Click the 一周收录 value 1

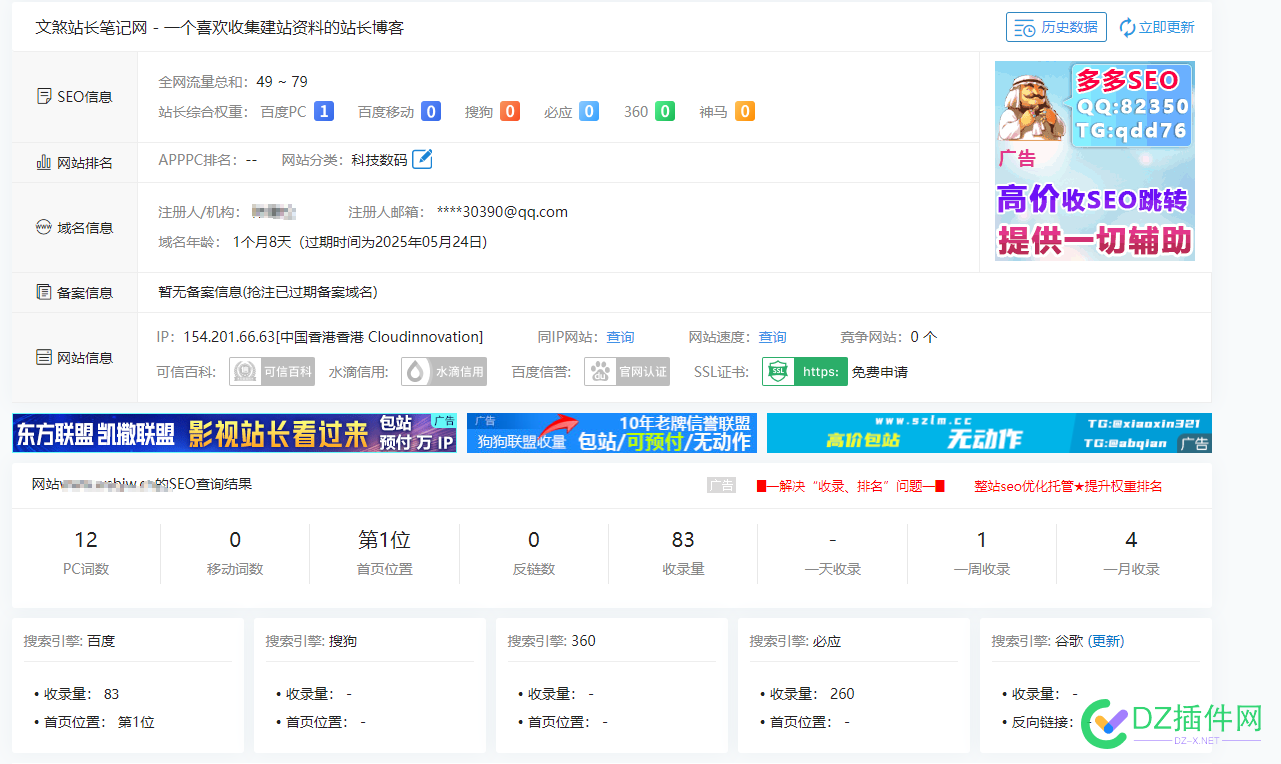[x=982, y=540]
